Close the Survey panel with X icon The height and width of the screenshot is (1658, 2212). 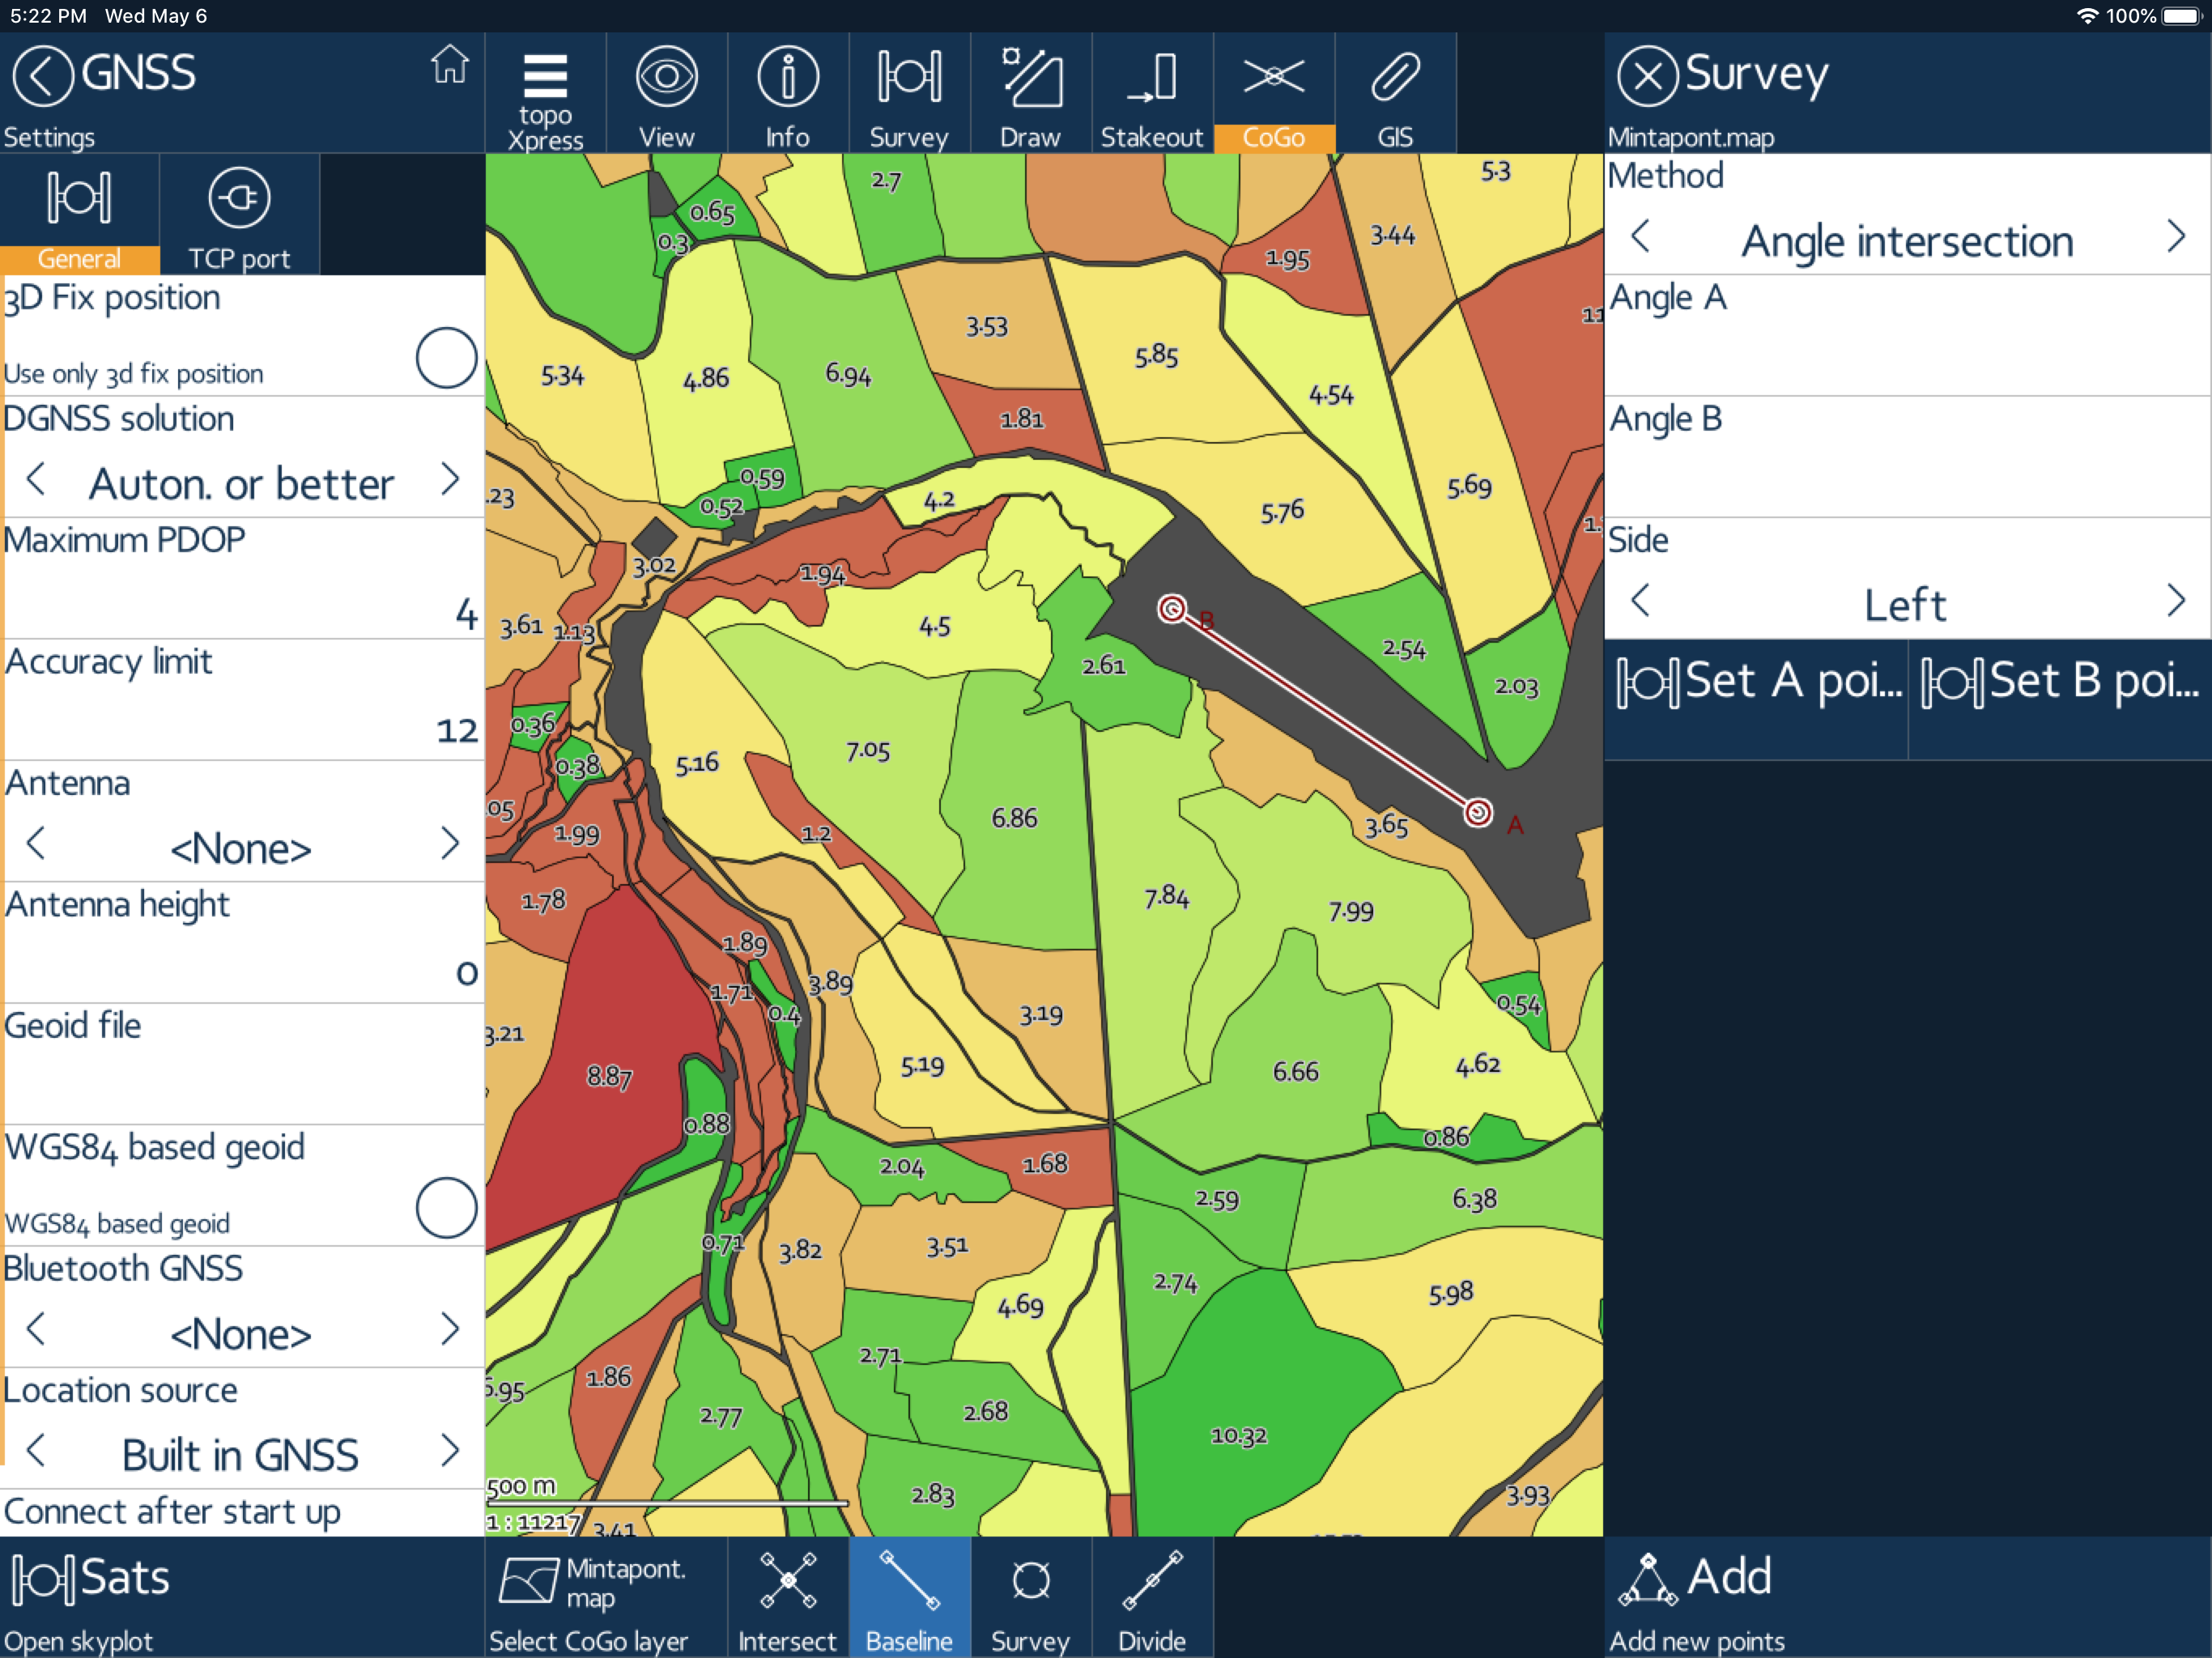(x=1646, y=76)
